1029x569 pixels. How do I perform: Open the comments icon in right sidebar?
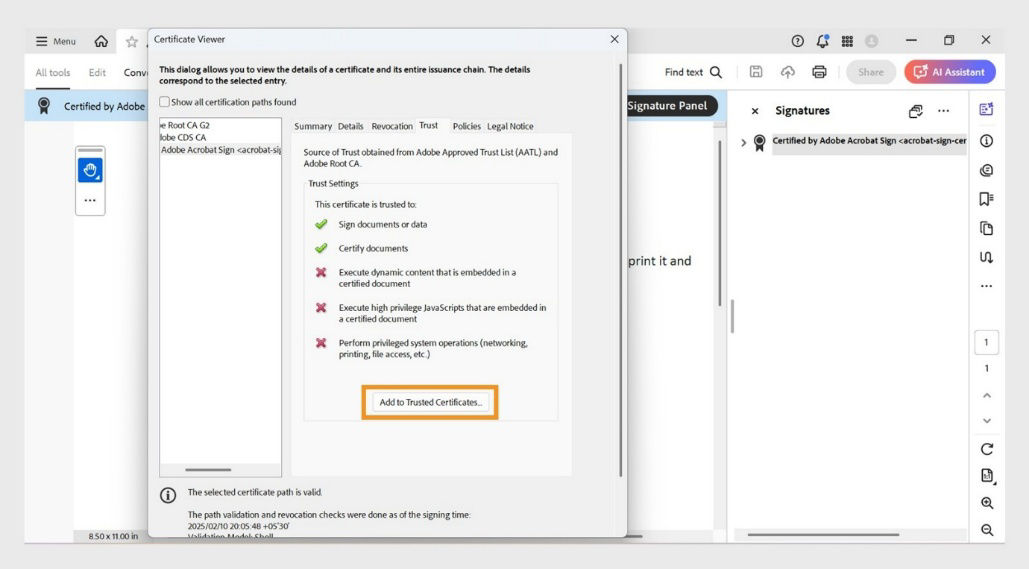click(x=986, y=171)
